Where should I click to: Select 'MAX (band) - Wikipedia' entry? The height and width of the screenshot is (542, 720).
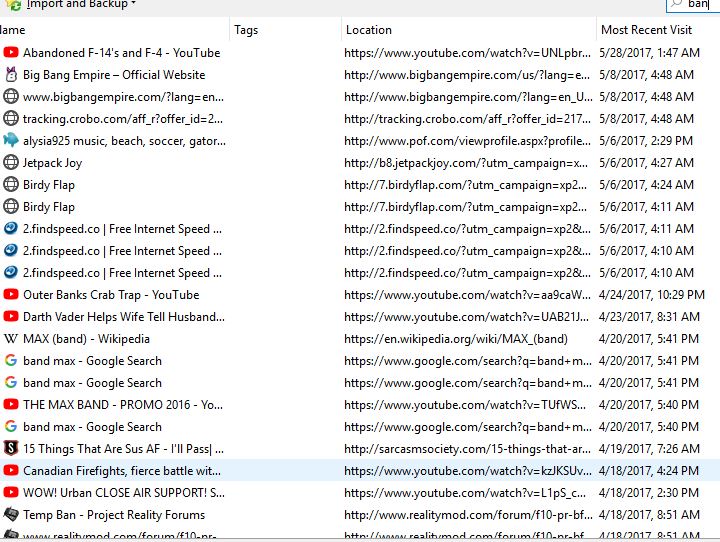[86, 339]
